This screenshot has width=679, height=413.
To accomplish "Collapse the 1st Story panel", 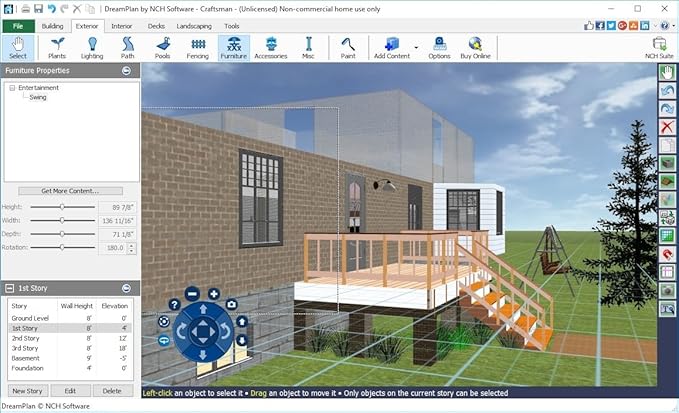I will pyautogui.click(x=127, y=288).
